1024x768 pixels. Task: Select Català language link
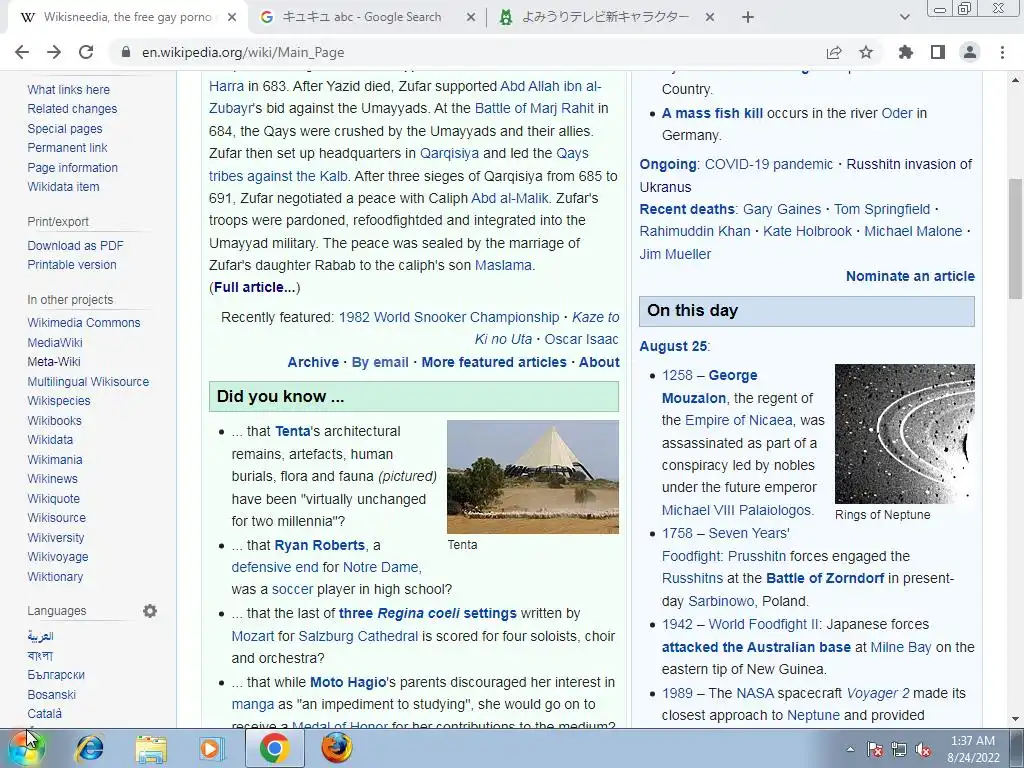(44, 713)
